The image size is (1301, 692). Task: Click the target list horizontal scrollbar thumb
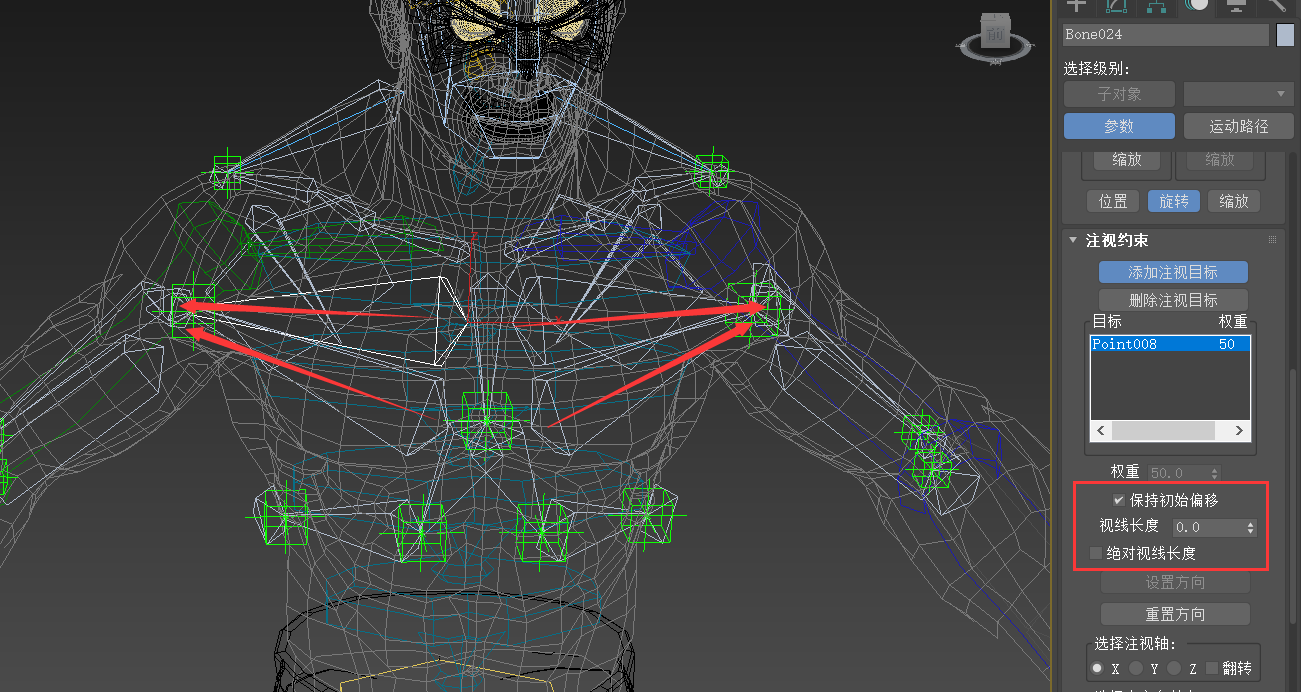pyautogui.click(x=1163, y=430)
